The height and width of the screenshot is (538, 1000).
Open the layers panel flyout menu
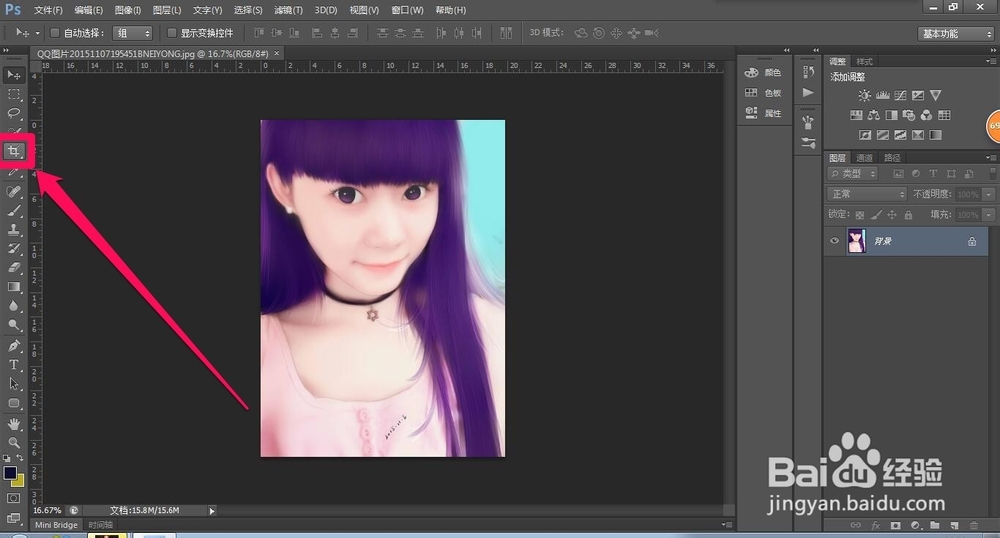tap(990, 157)
